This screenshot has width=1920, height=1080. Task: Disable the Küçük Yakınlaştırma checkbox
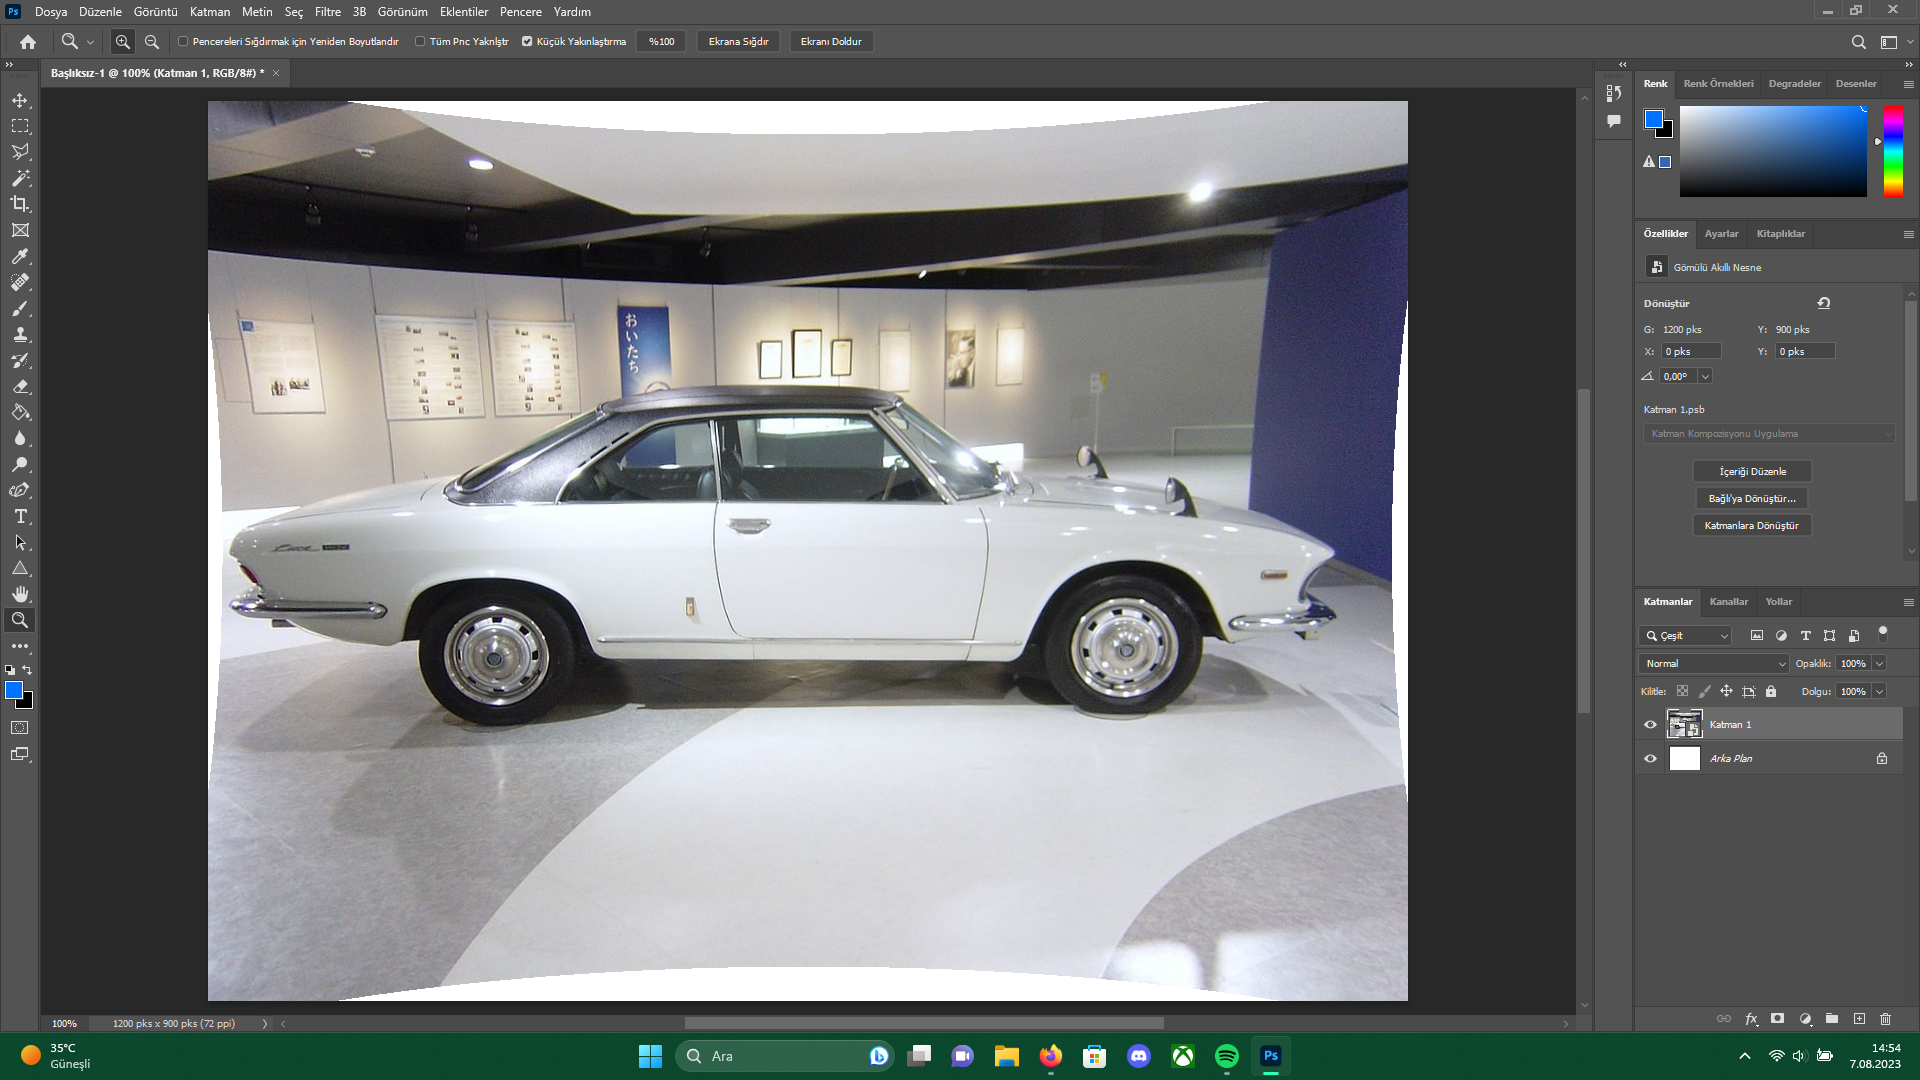(x=527, y=41)
